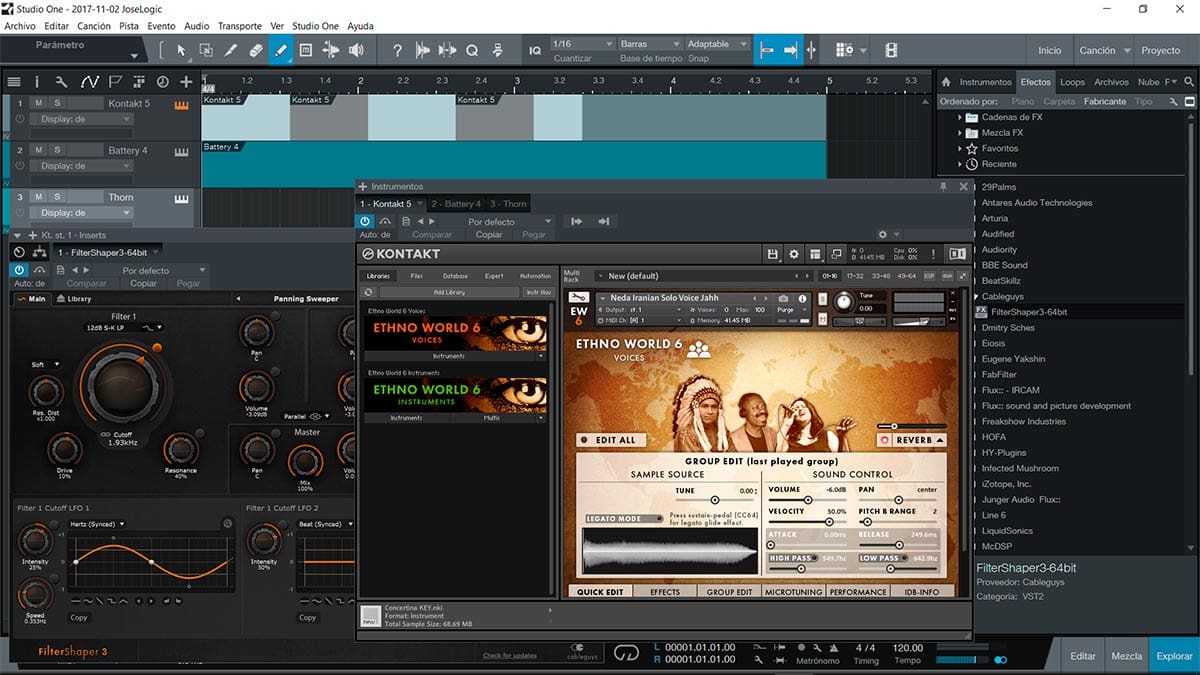Open instrument editor for Kontakt 5 track
This screenshot has height=675, width=1200.
coord(181,104)
